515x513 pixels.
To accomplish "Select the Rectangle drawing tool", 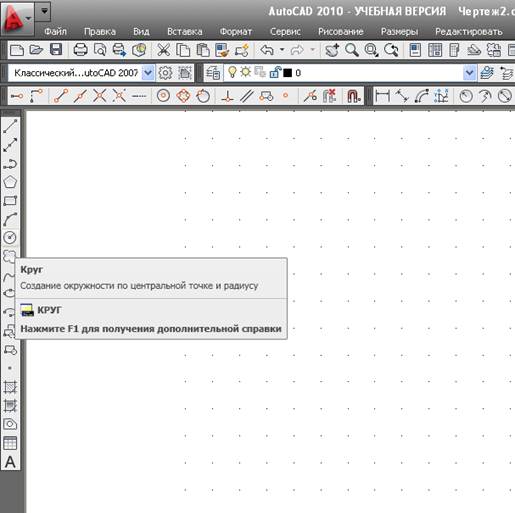I will [x=10, y=201].
